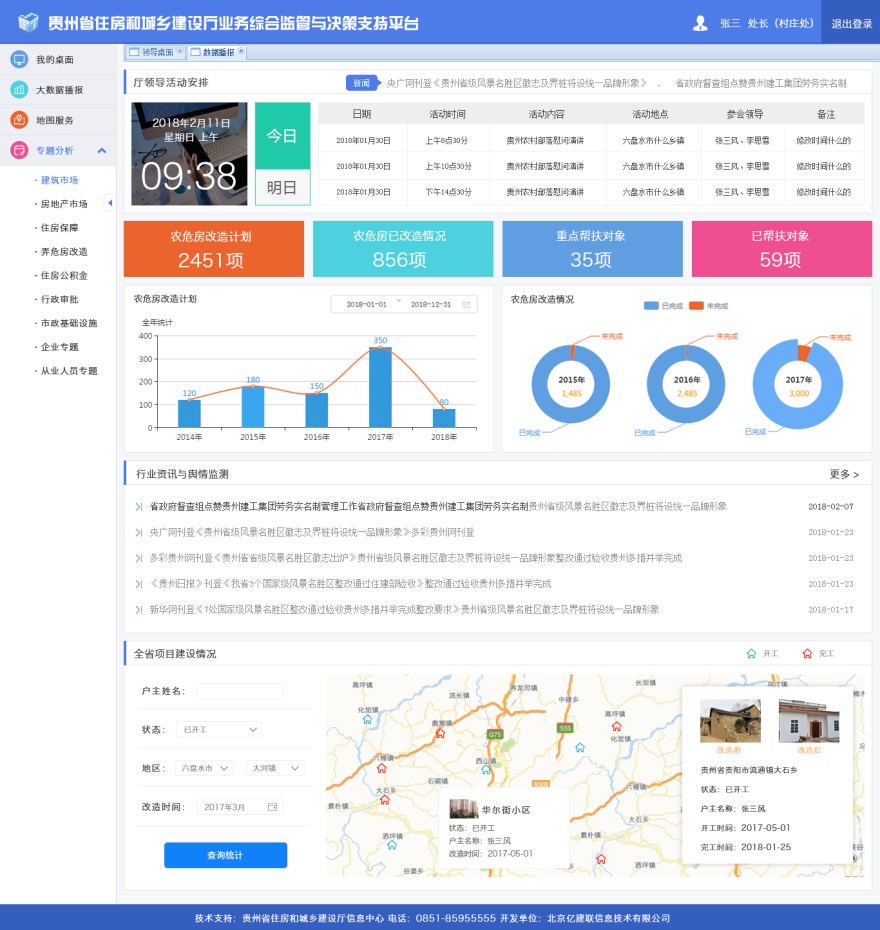Click red house marker near 六桶镇
880x930 pixels.
tap(381, 768)
